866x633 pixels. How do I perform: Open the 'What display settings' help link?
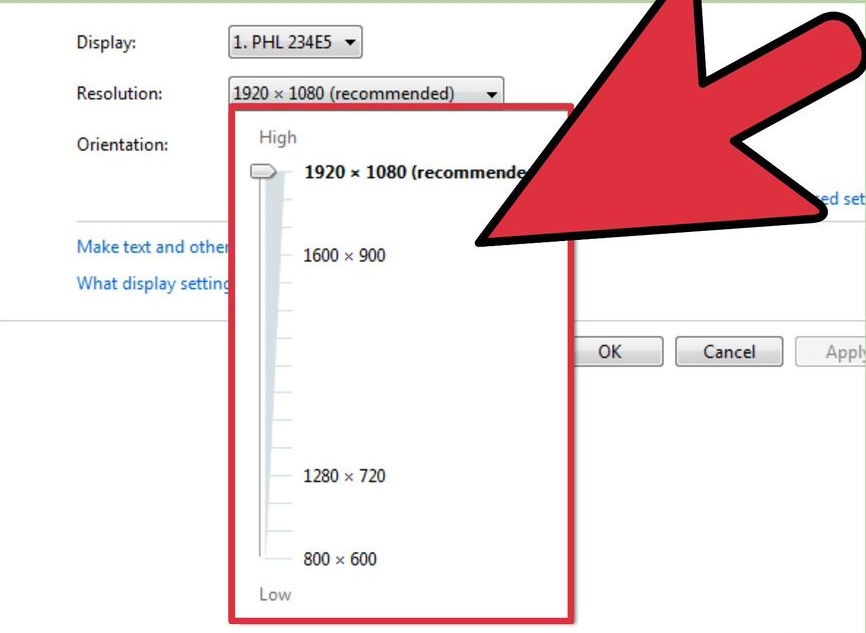click(x=152, y=283)
